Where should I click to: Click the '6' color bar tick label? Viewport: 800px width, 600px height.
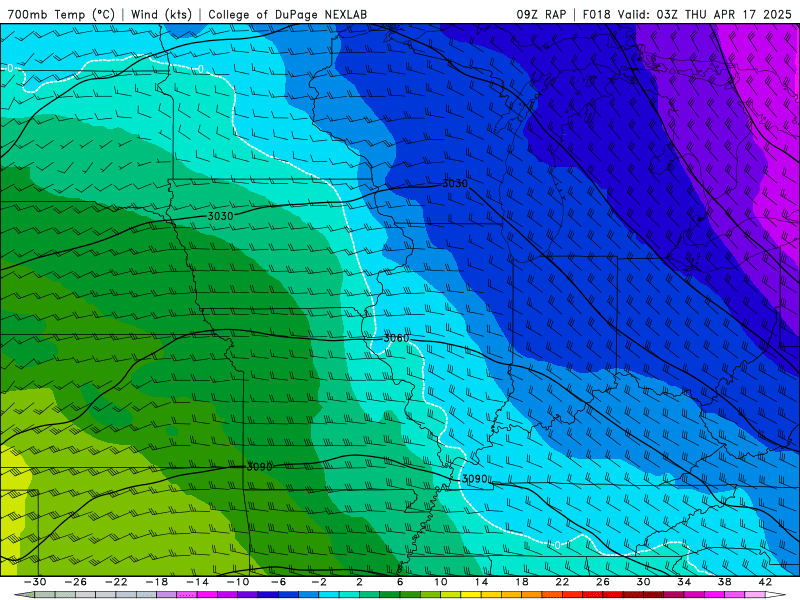coord(400,582)
